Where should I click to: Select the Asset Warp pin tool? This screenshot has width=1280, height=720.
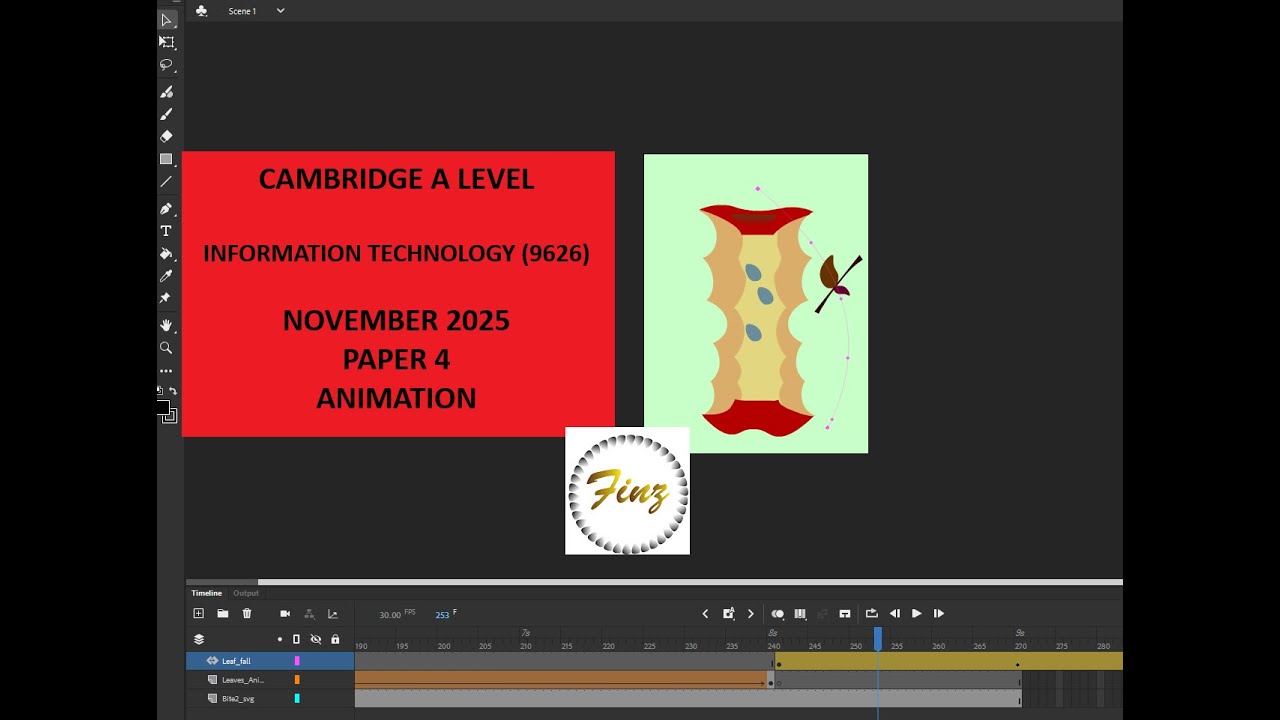click(x=167, y=298)
